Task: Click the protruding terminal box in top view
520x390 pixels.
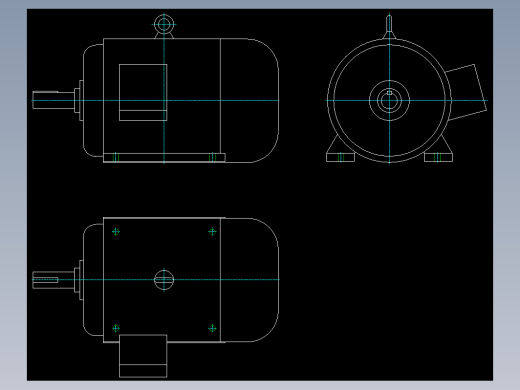Action: pos(143,356)
